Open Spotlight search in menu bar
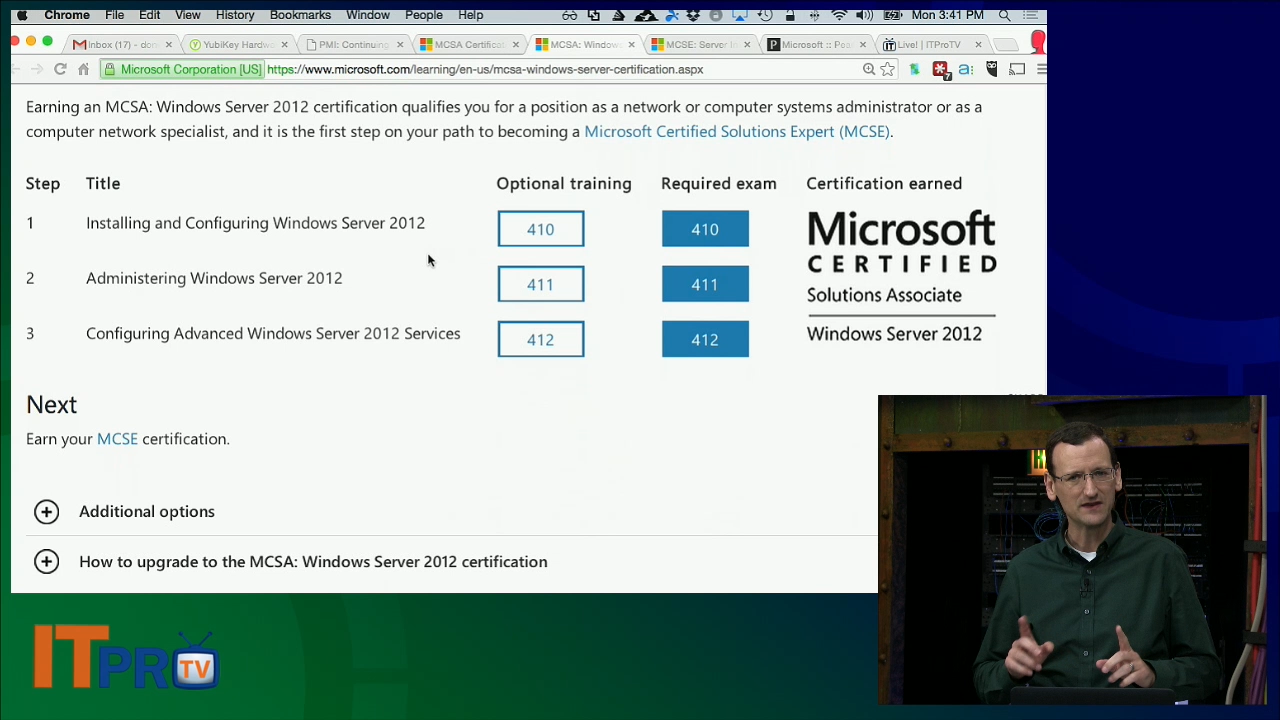 [x=1004, y=15]
